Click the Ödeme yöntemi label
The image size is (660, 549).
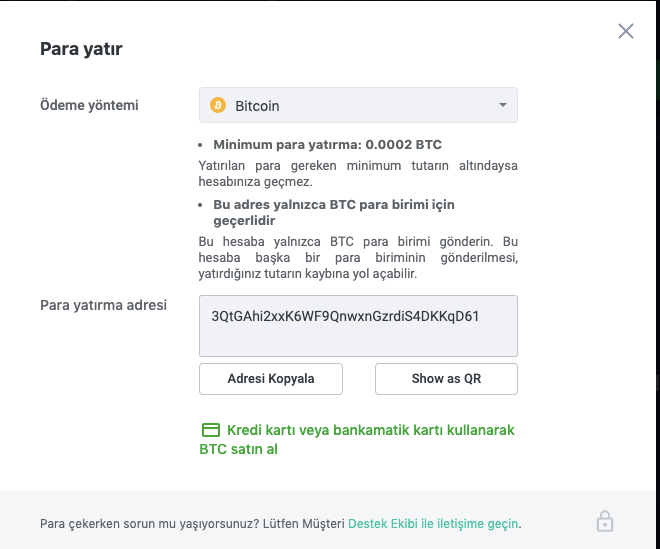tap(89, 105)
